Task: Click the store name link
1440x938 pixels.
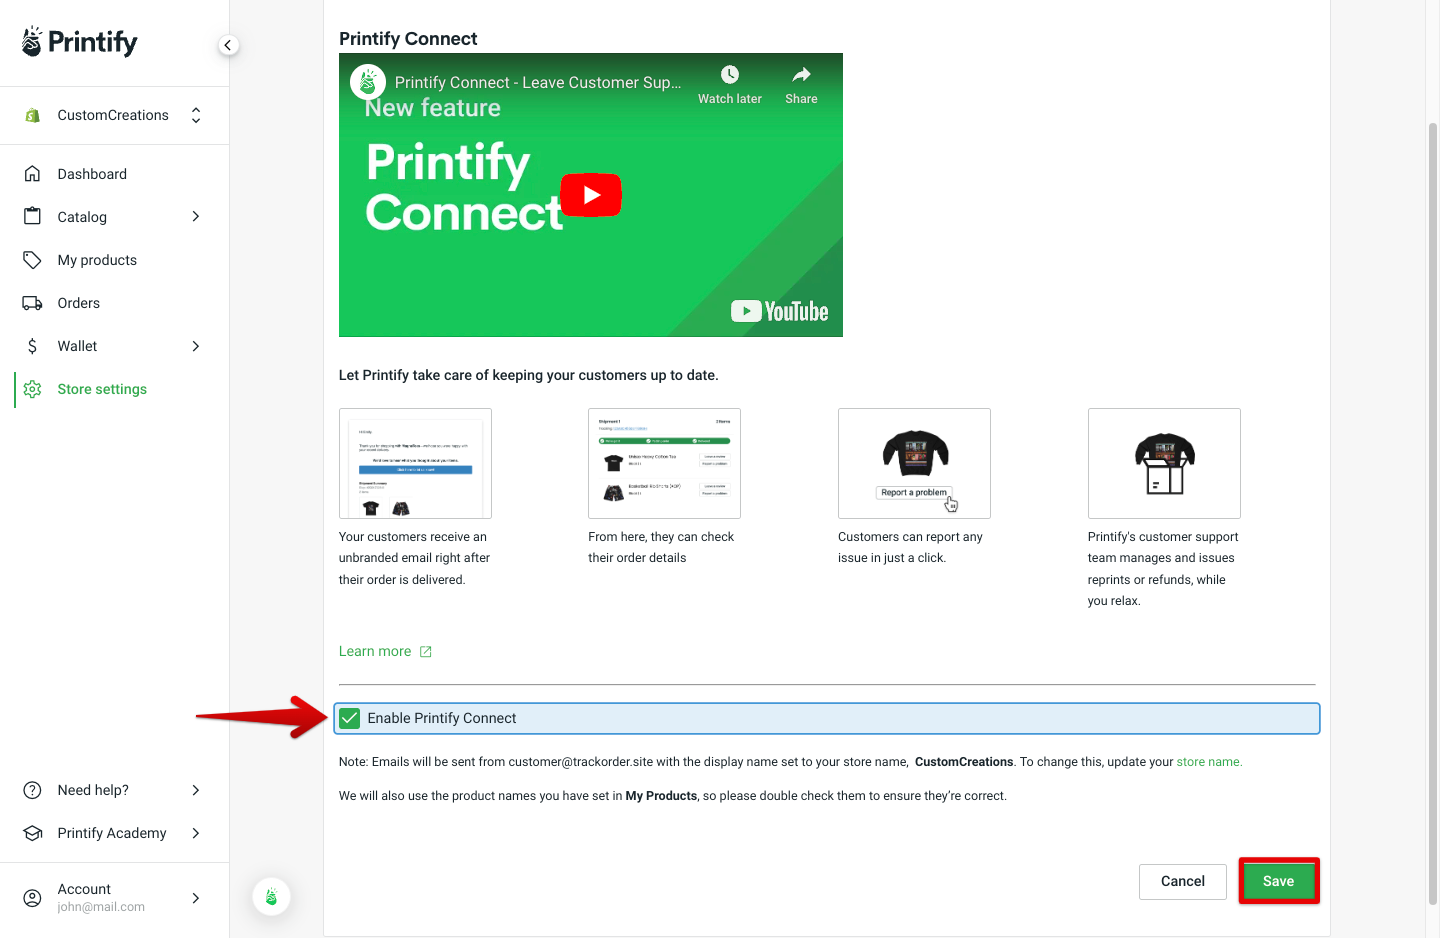Action: (x=1209, y=762)
